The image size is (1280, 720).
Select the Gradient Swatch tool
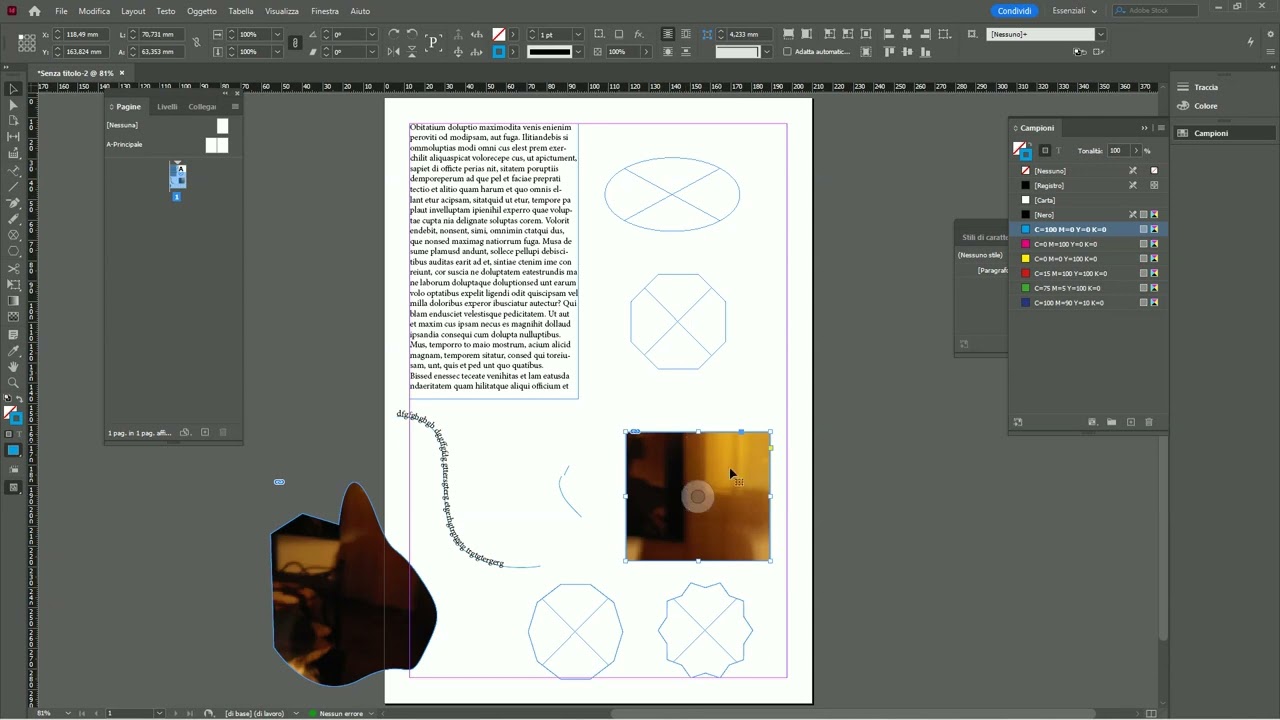pos(13,301)
